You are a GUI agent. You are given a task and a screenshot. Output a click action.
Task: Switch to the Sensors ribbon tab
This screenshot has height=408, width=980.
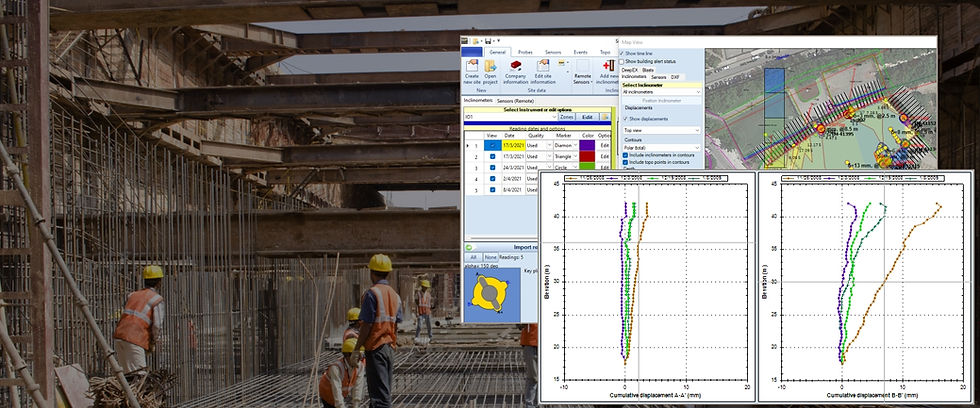553,52
